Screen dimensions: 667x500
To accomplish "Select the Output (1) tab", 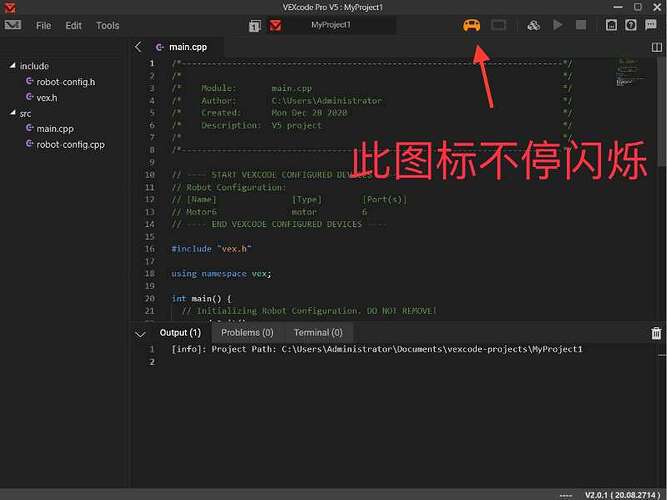I will [x=180, y=333].
